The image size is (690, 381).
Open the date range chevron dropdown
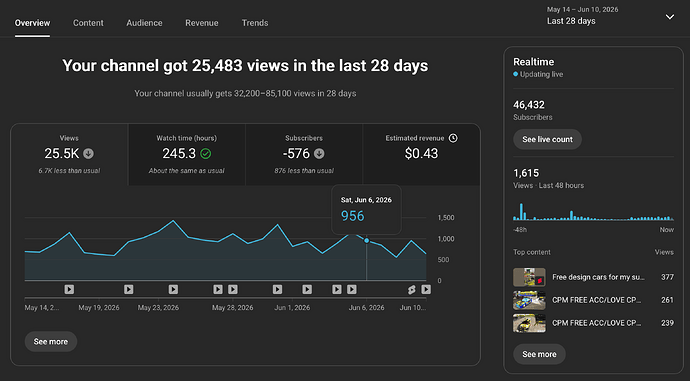(x=670, y=17)
